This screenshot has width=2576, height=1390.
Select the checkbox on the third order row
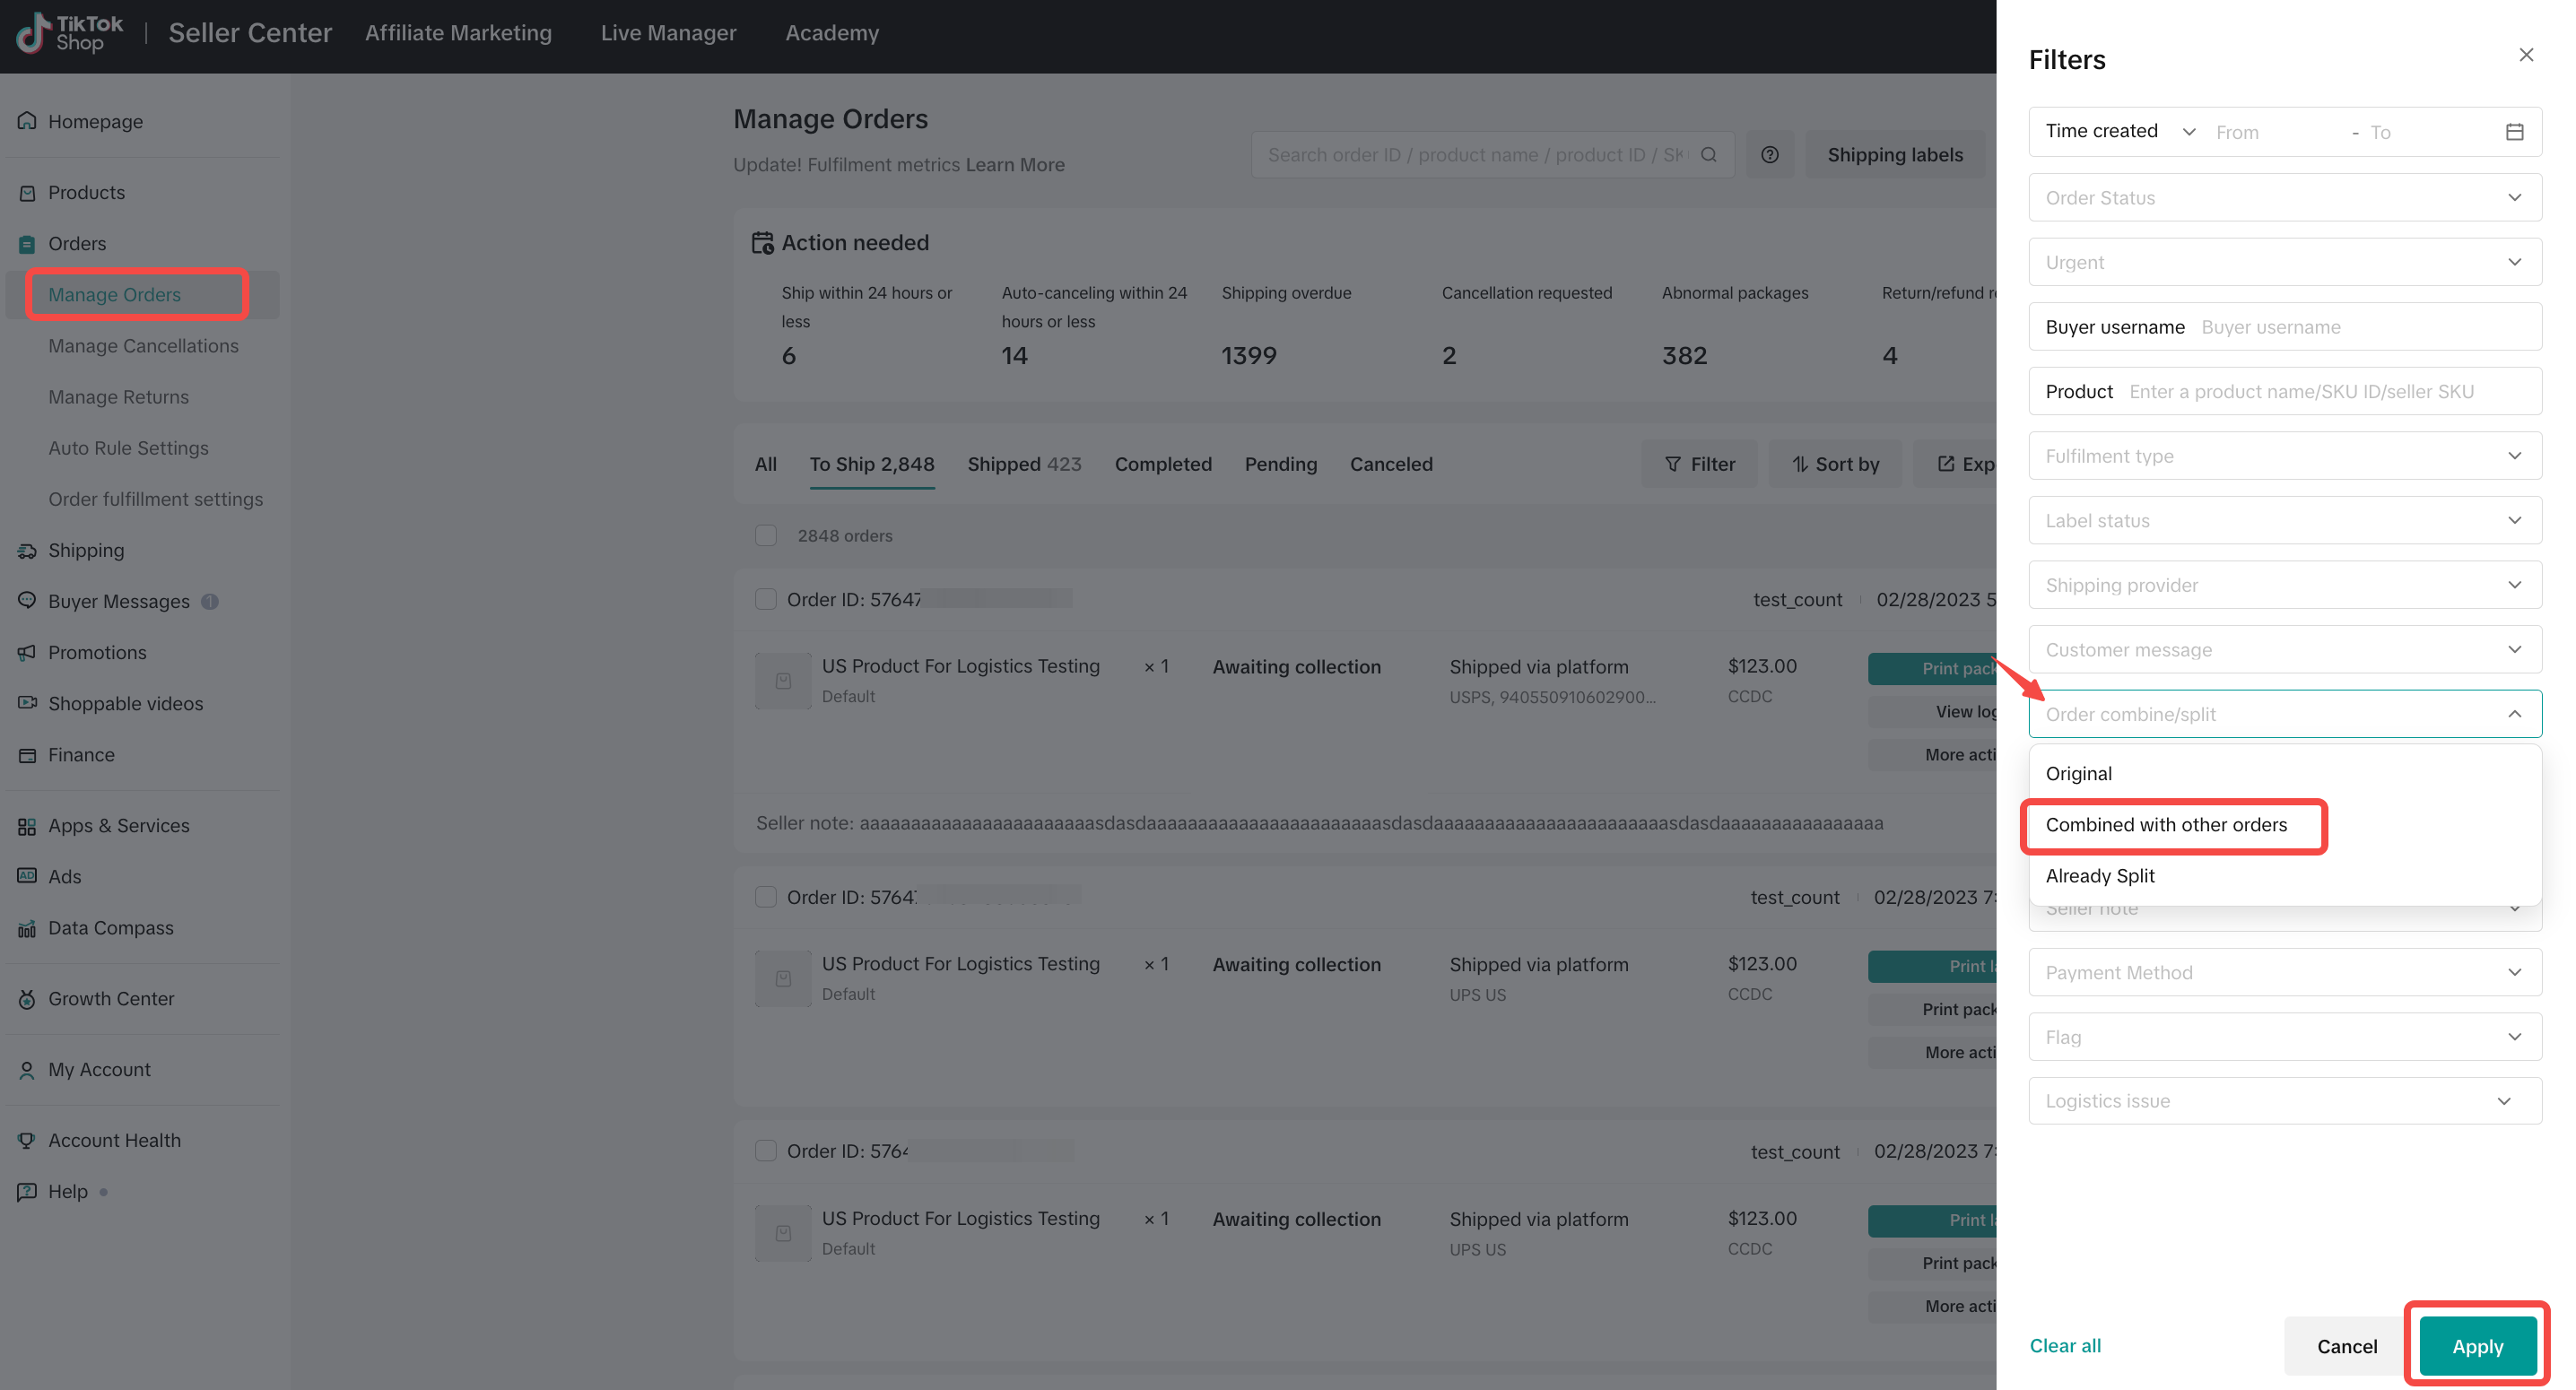pyautogui.click(x=766, y=1151)
